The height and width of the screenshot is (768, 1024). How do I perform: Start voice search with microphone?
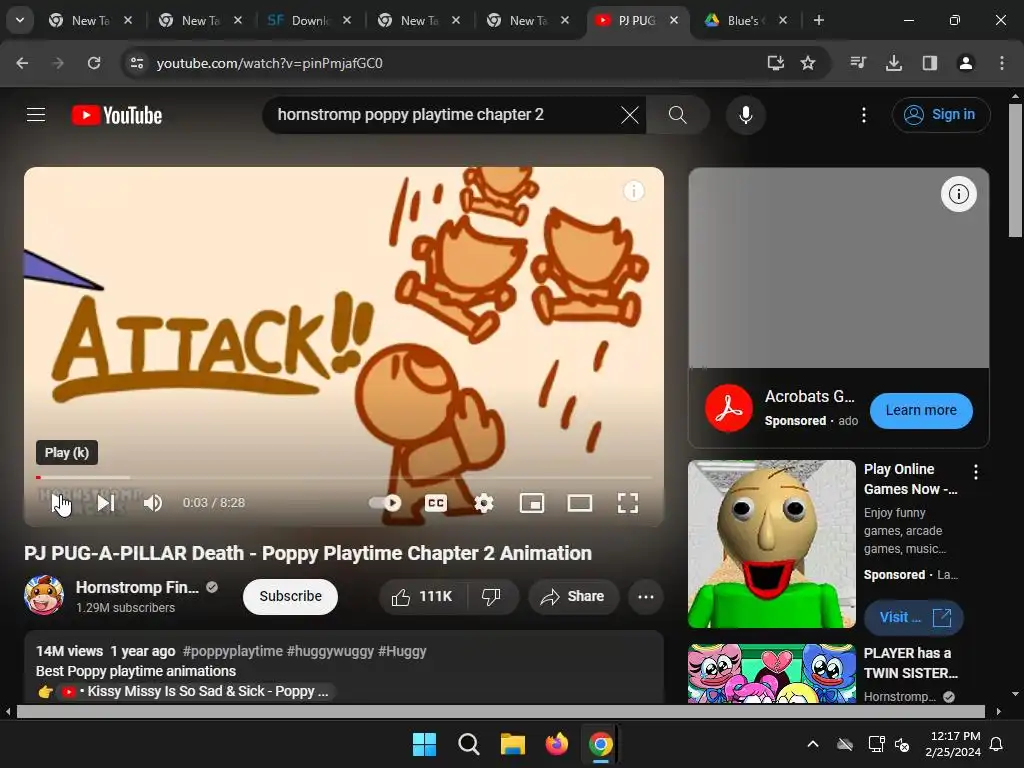click(745, 115)
